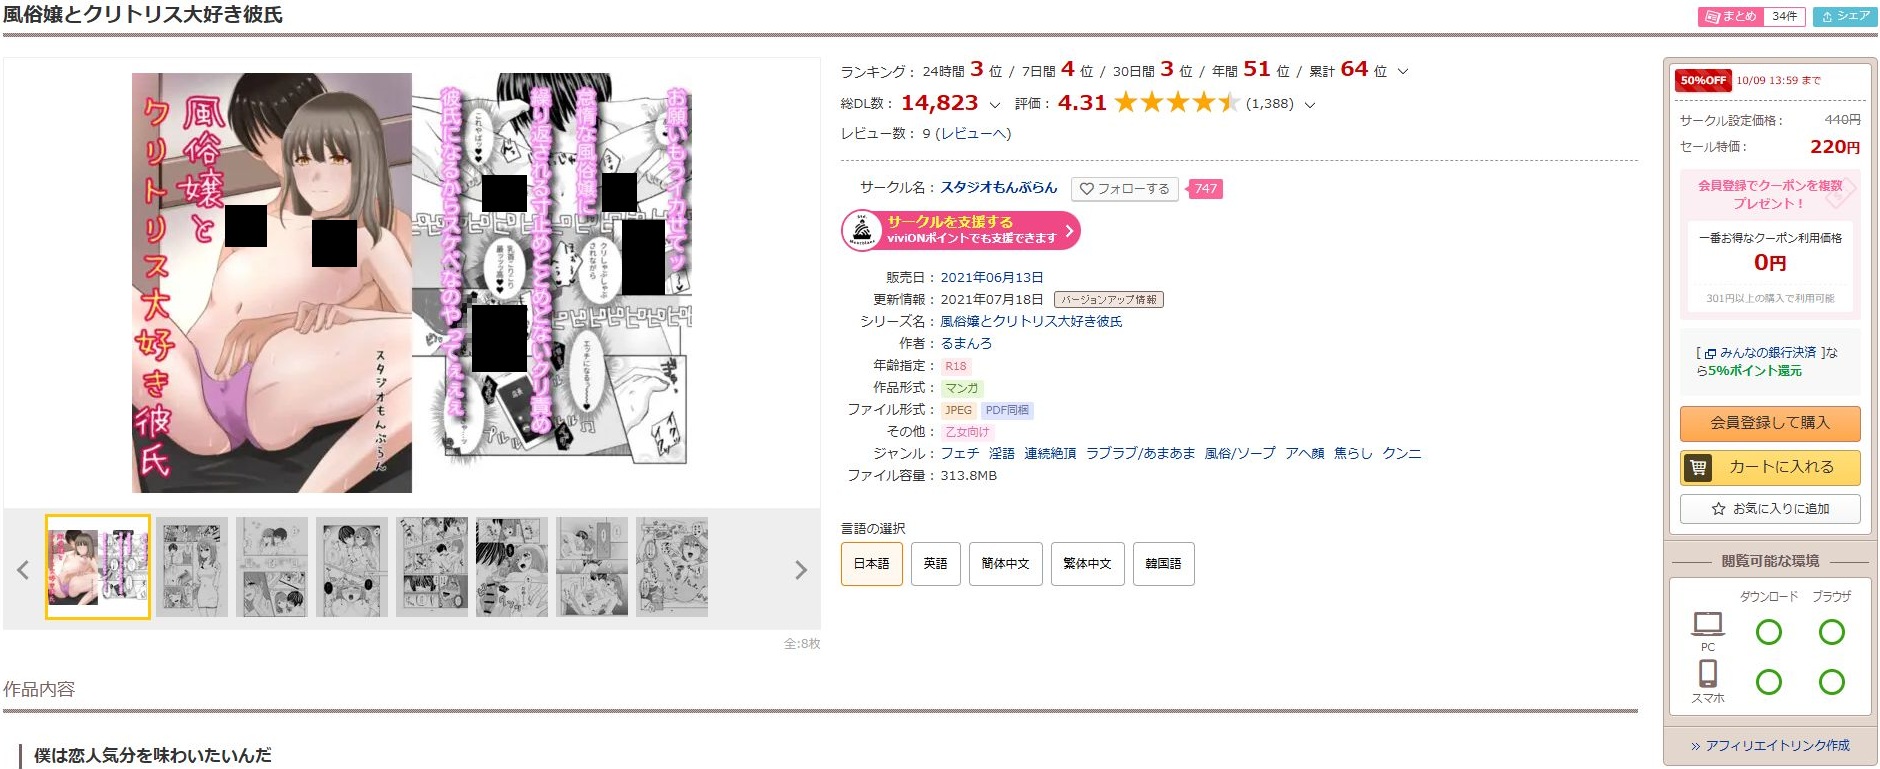Select the second sample page thumbnail

tap(192, 567)
